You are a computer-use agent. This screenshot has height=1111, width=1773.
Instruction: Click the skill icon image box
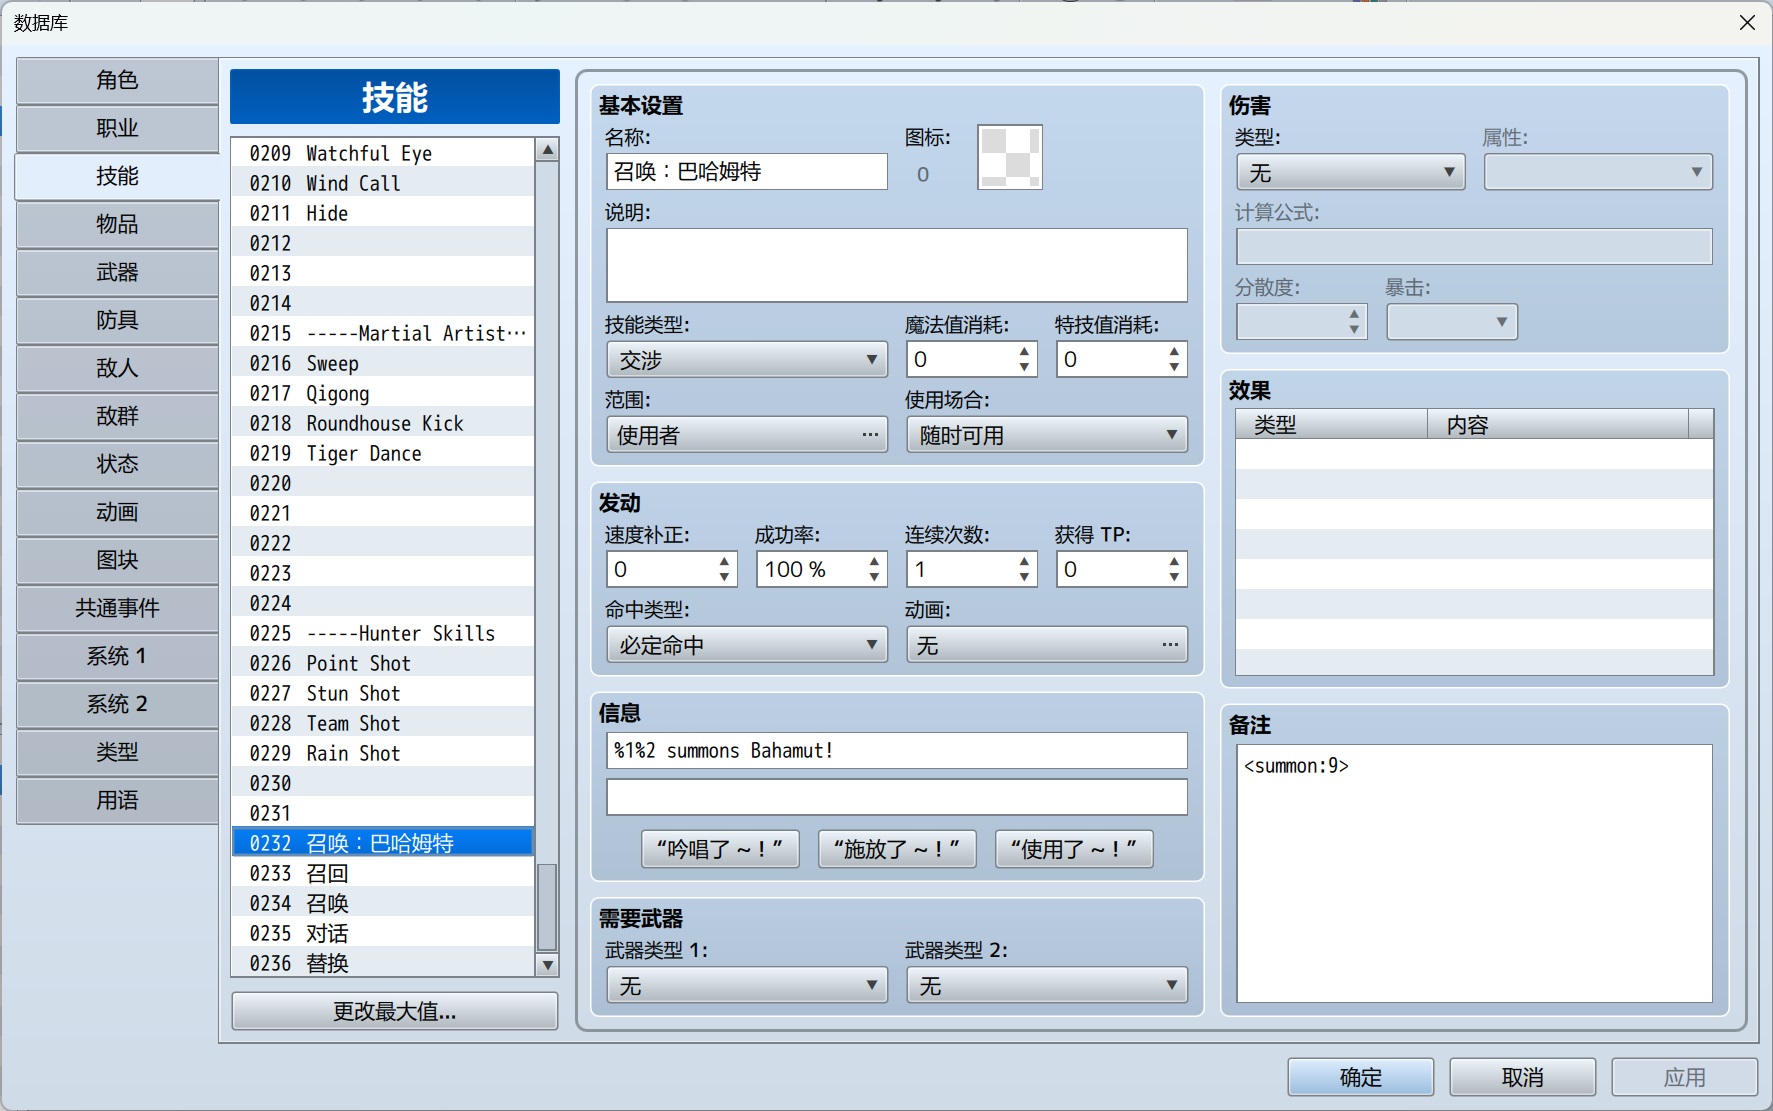coord(1009,157)
